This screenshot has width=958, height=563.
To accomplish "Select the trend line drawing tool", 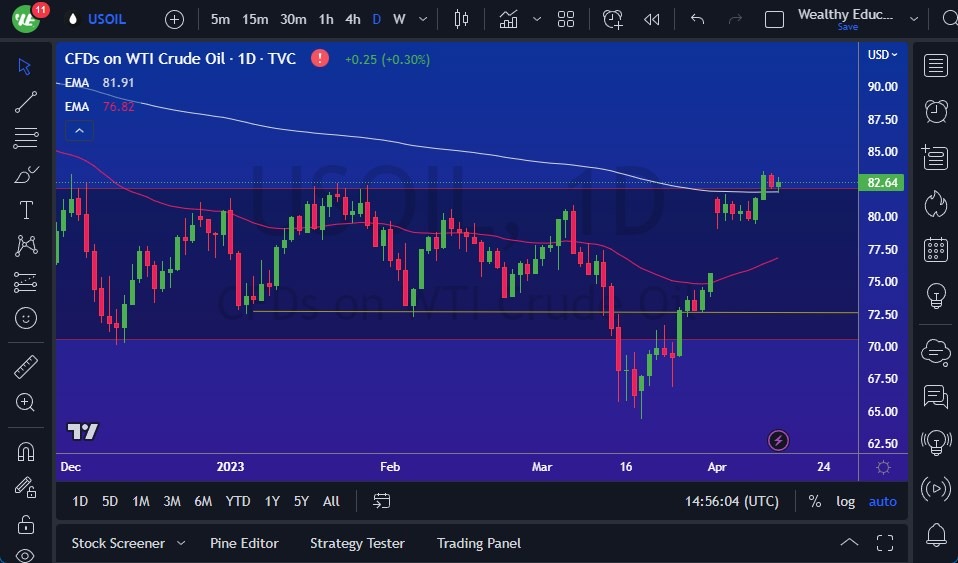I will [x=26, y=101].
